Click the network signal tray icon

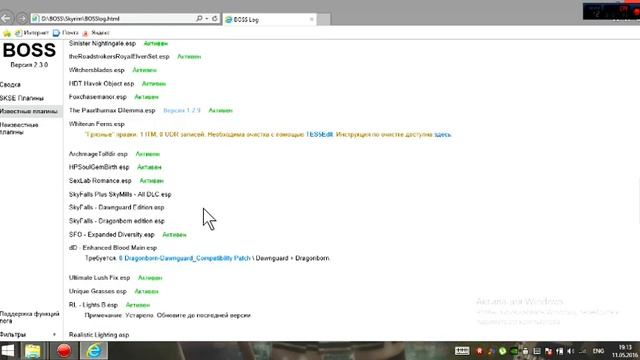[x=583, y=351]
